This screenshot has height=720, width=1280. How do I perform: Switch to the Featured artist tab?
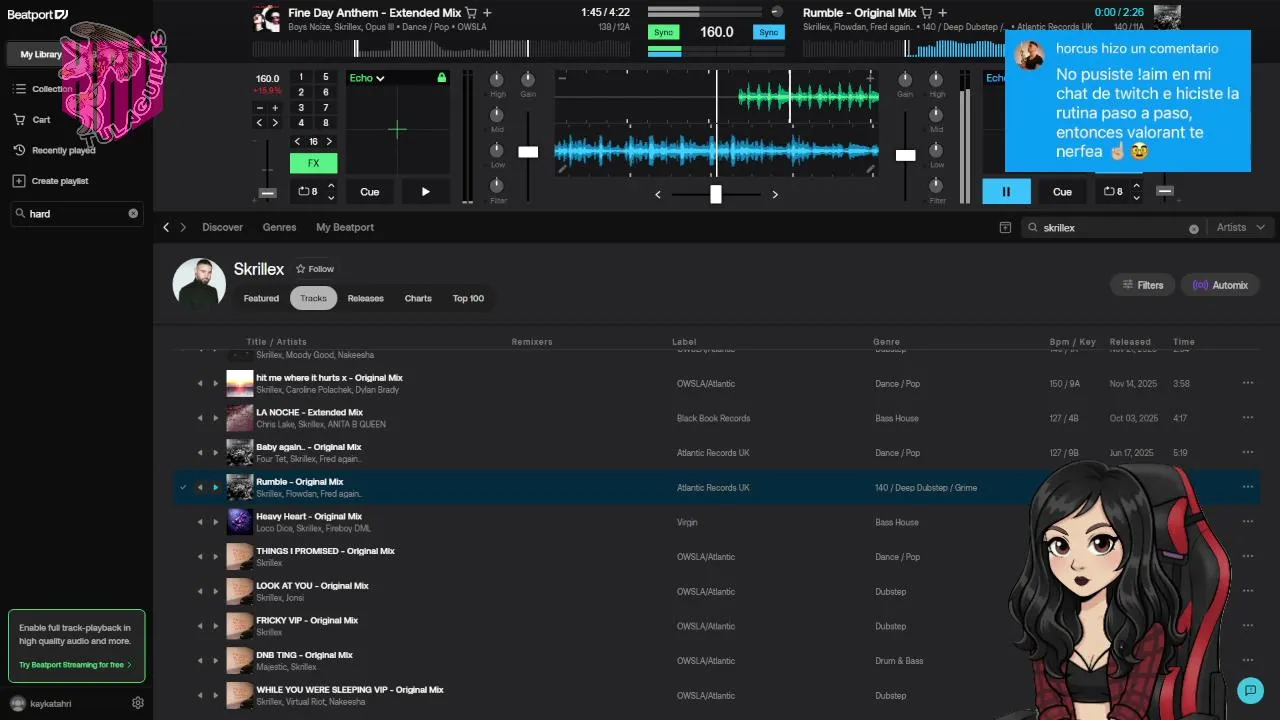point(261,298)
